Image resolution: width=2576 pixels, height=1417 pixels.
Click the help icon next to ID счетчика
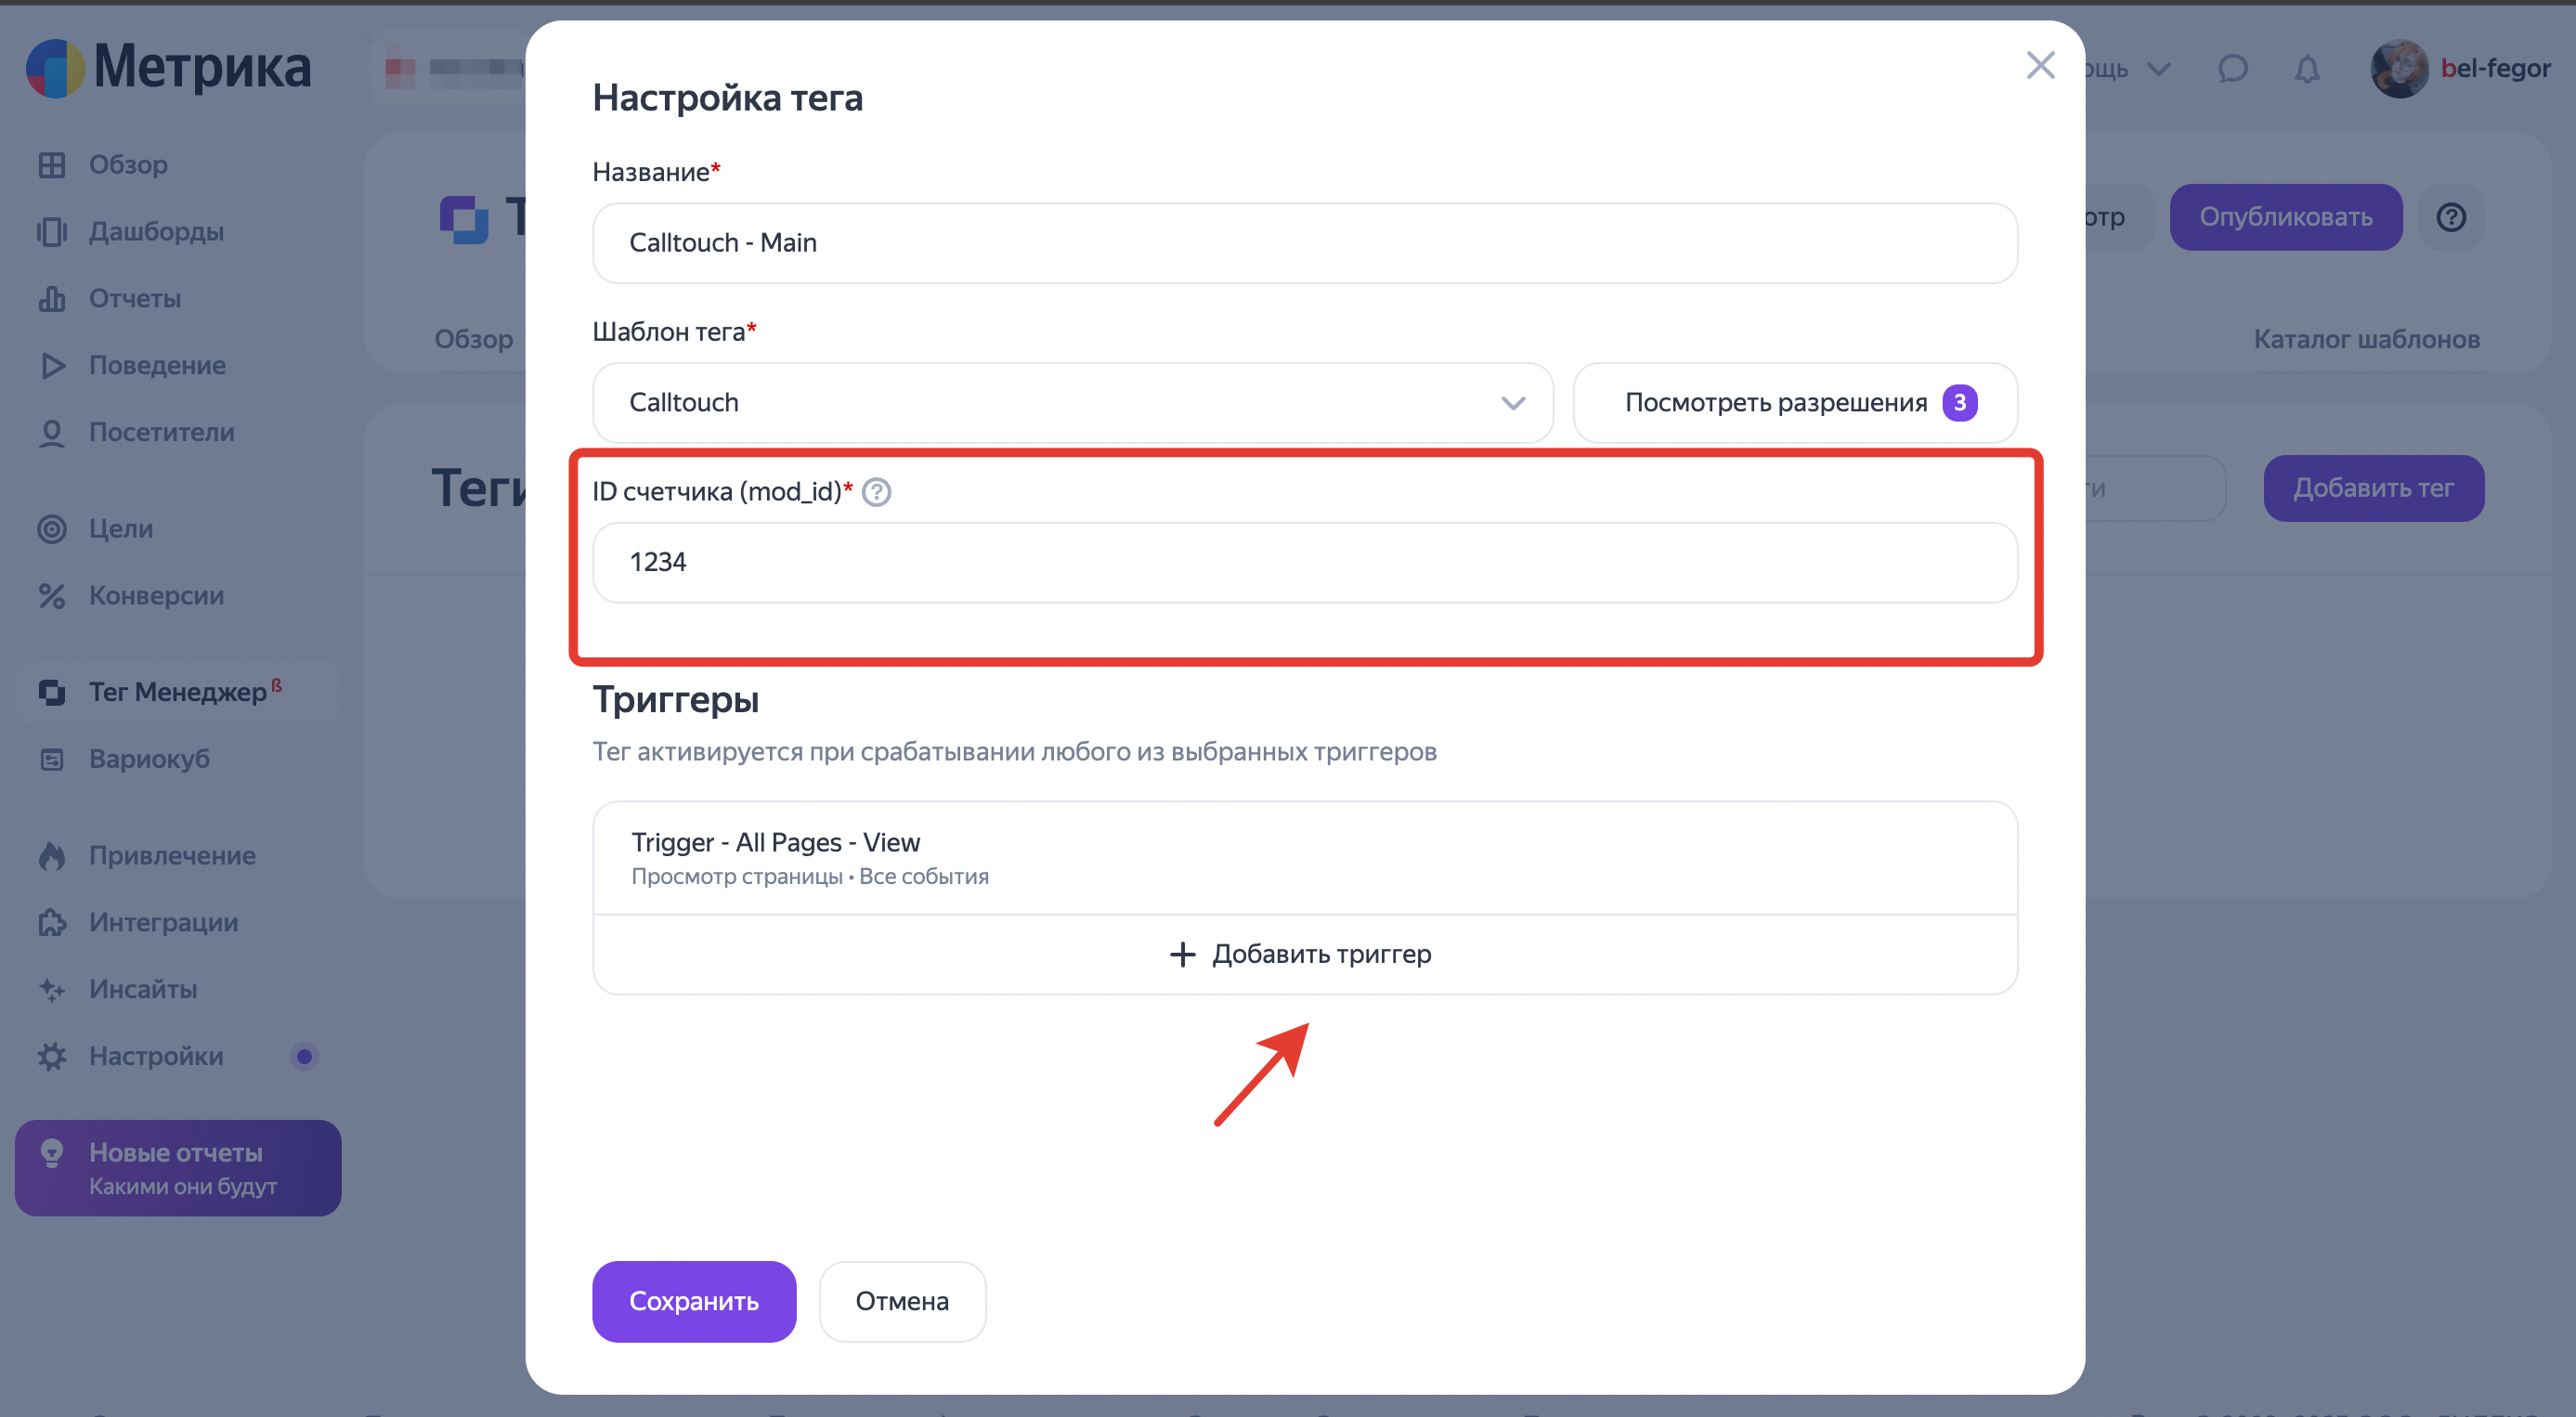(x=876, y=492)
